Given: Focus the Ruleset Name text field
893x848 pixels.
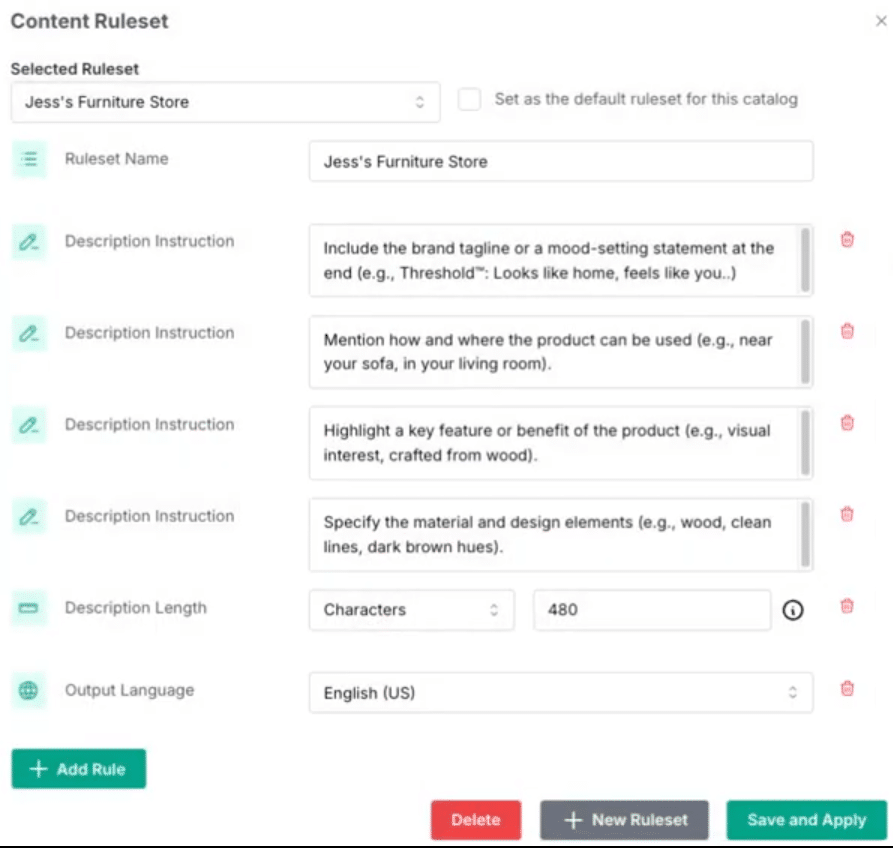Looking at the screenshot, I should pos(561,162).
